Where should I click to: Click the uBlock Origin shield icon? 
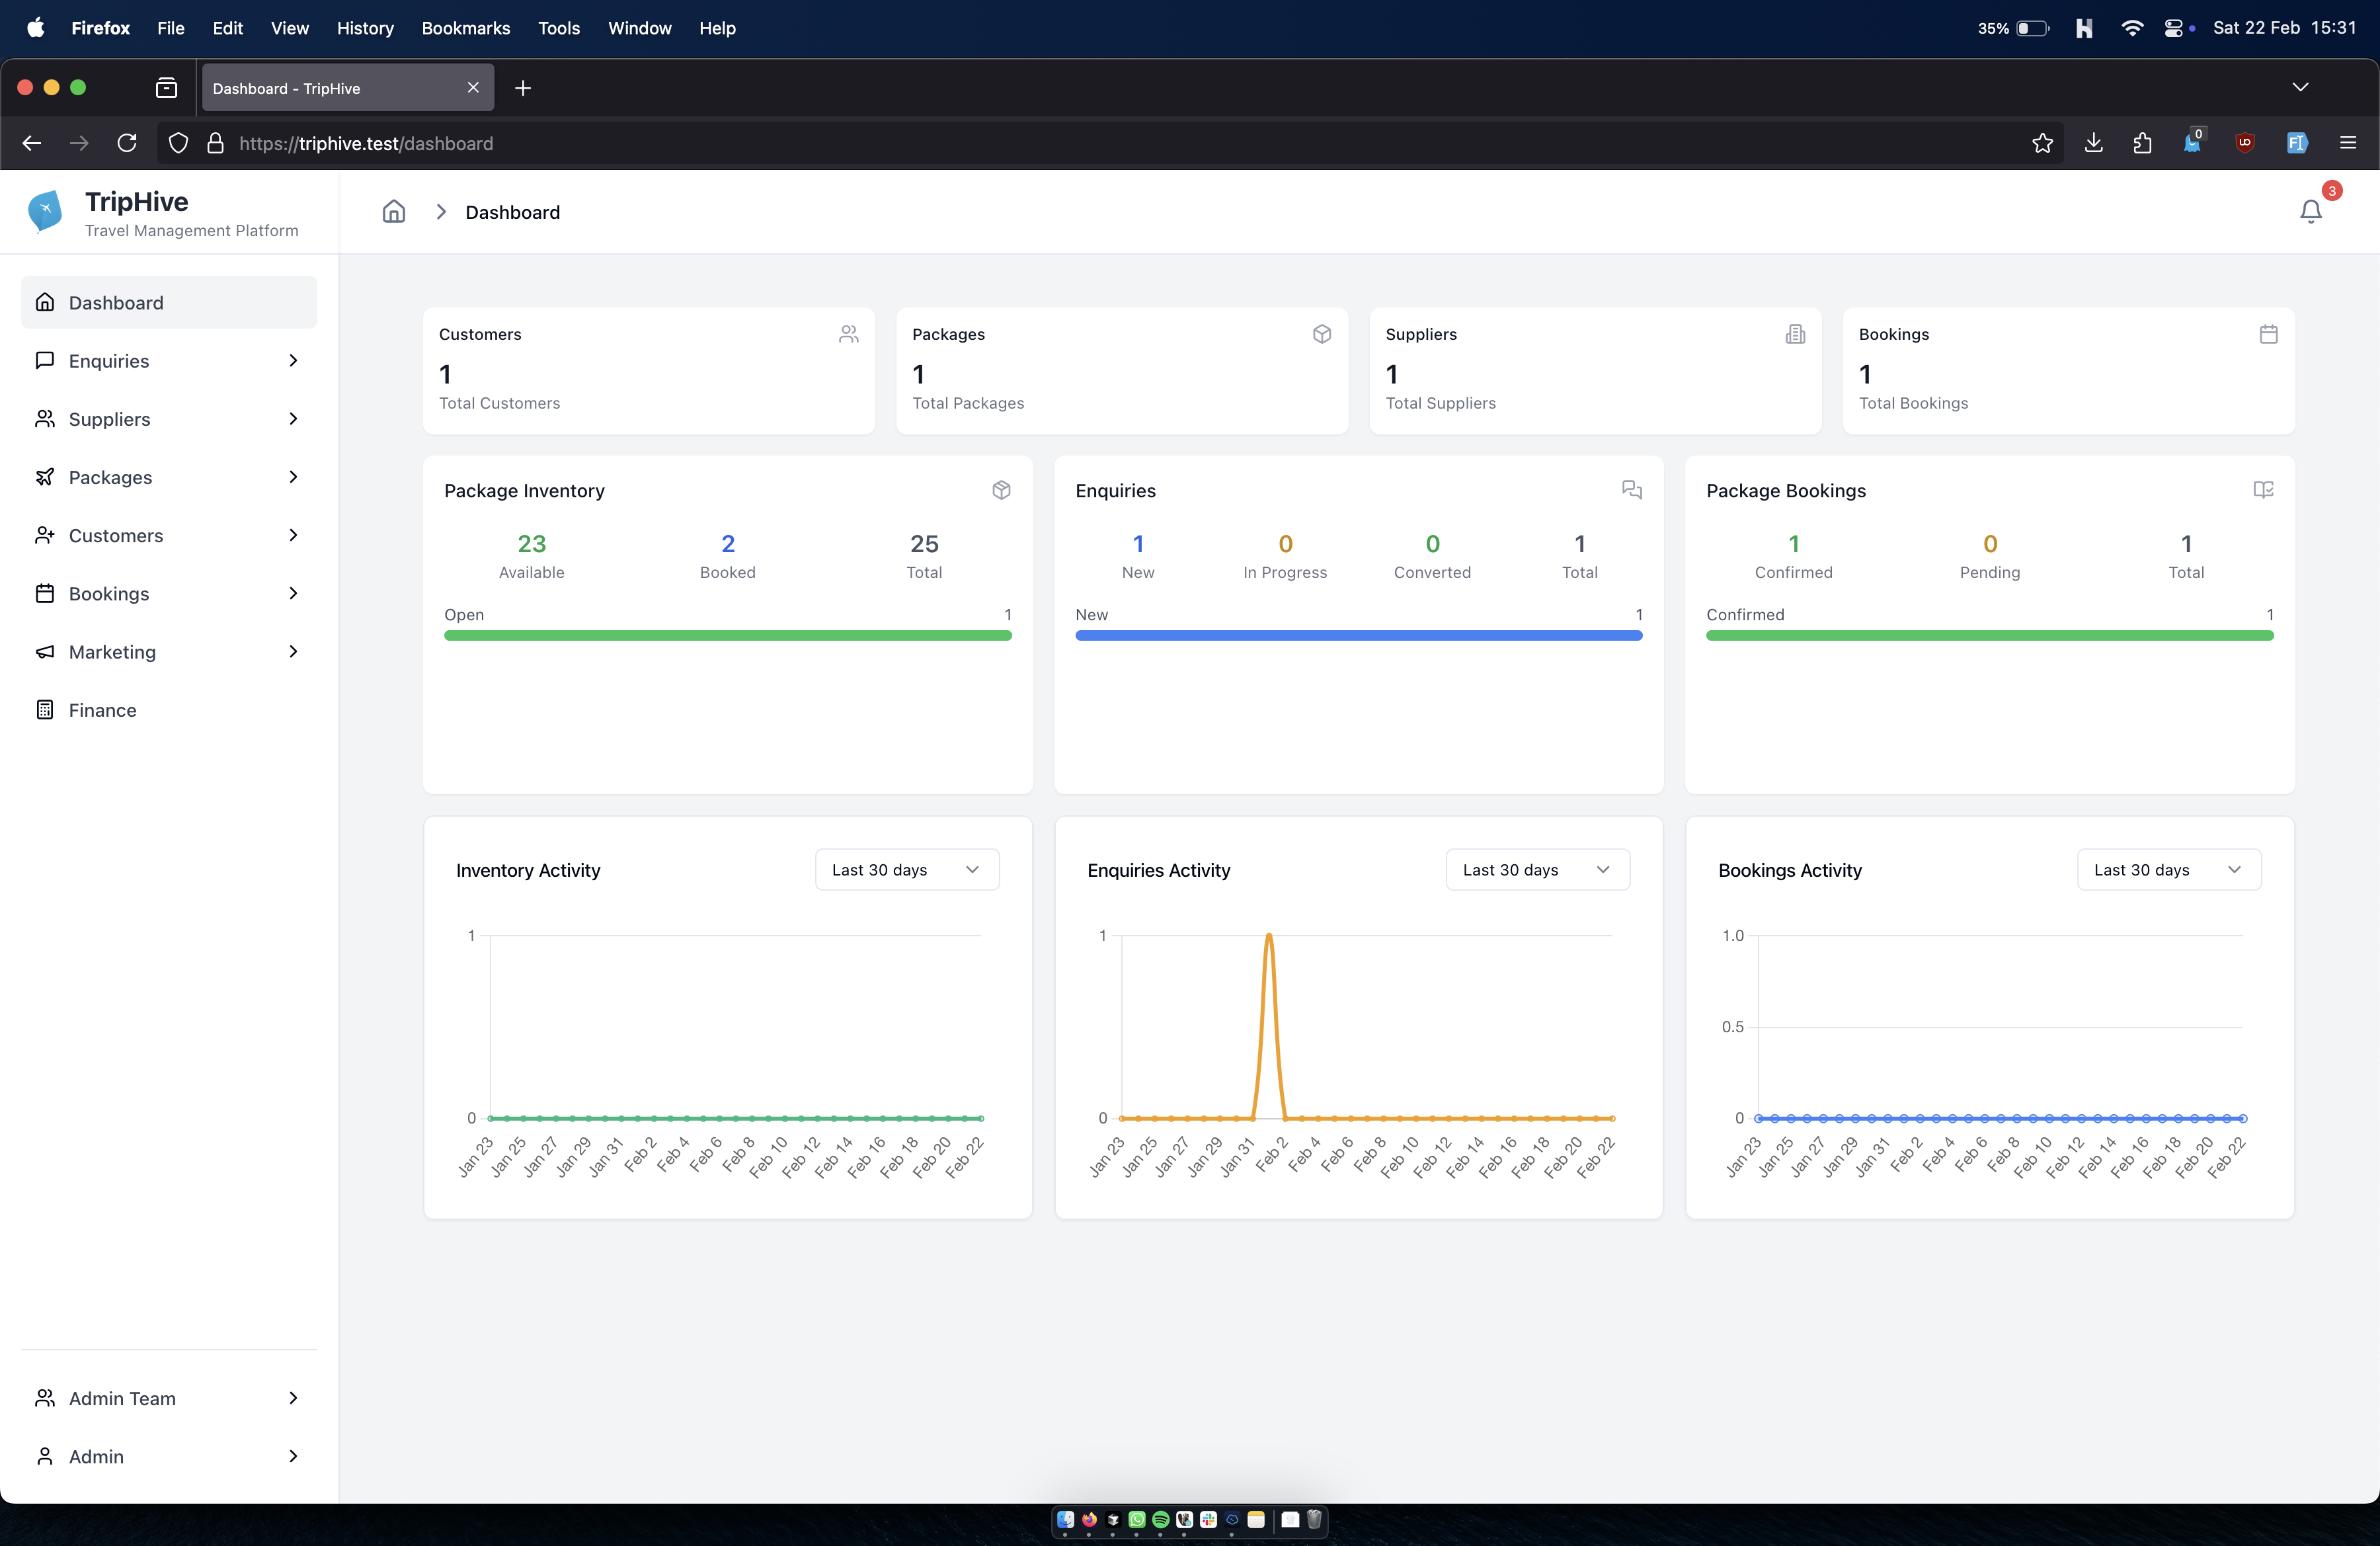[2244, 143]
